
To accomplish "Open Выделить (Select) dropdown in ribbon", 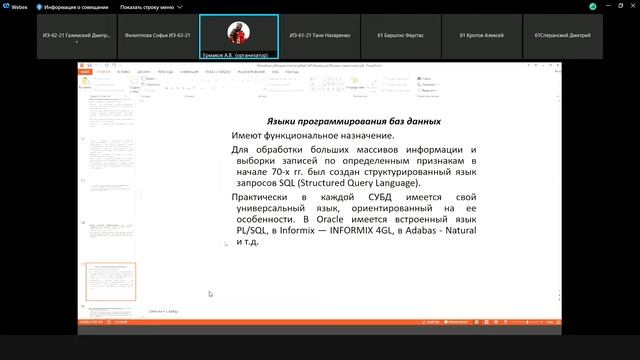I will pyautogui.click(x=427, y=90).
